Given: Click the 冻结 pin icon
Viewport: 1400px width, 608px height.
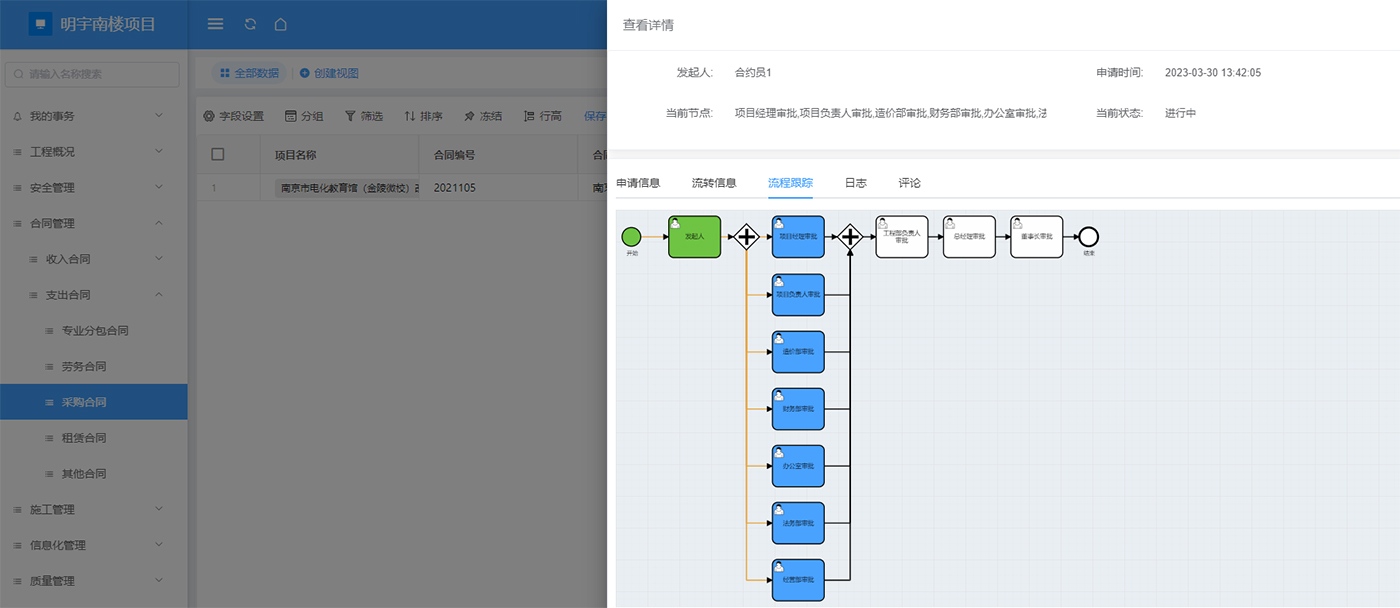Looking at the screenshot, I should pos(469,116).
